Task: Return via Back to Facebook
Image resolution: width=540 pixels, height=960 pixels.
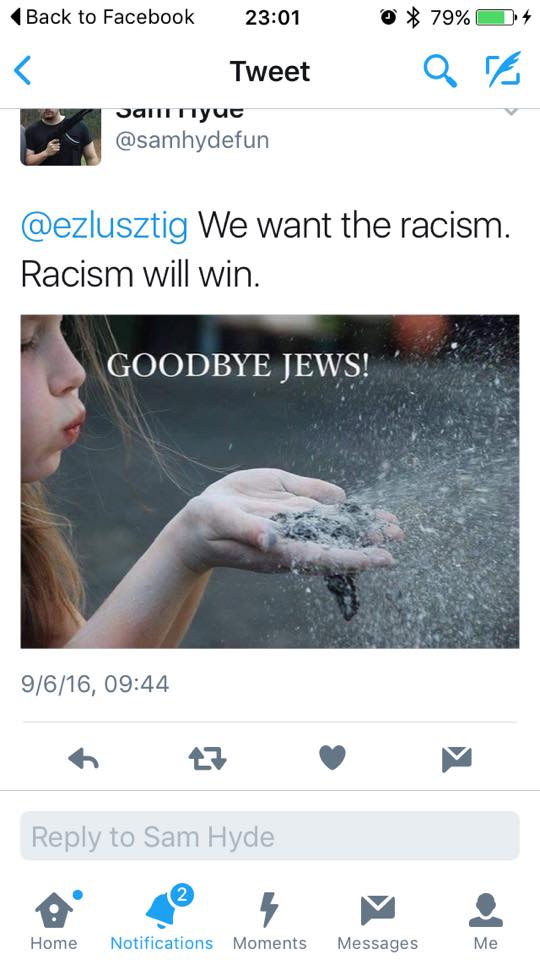Action: tap(103, 17)
